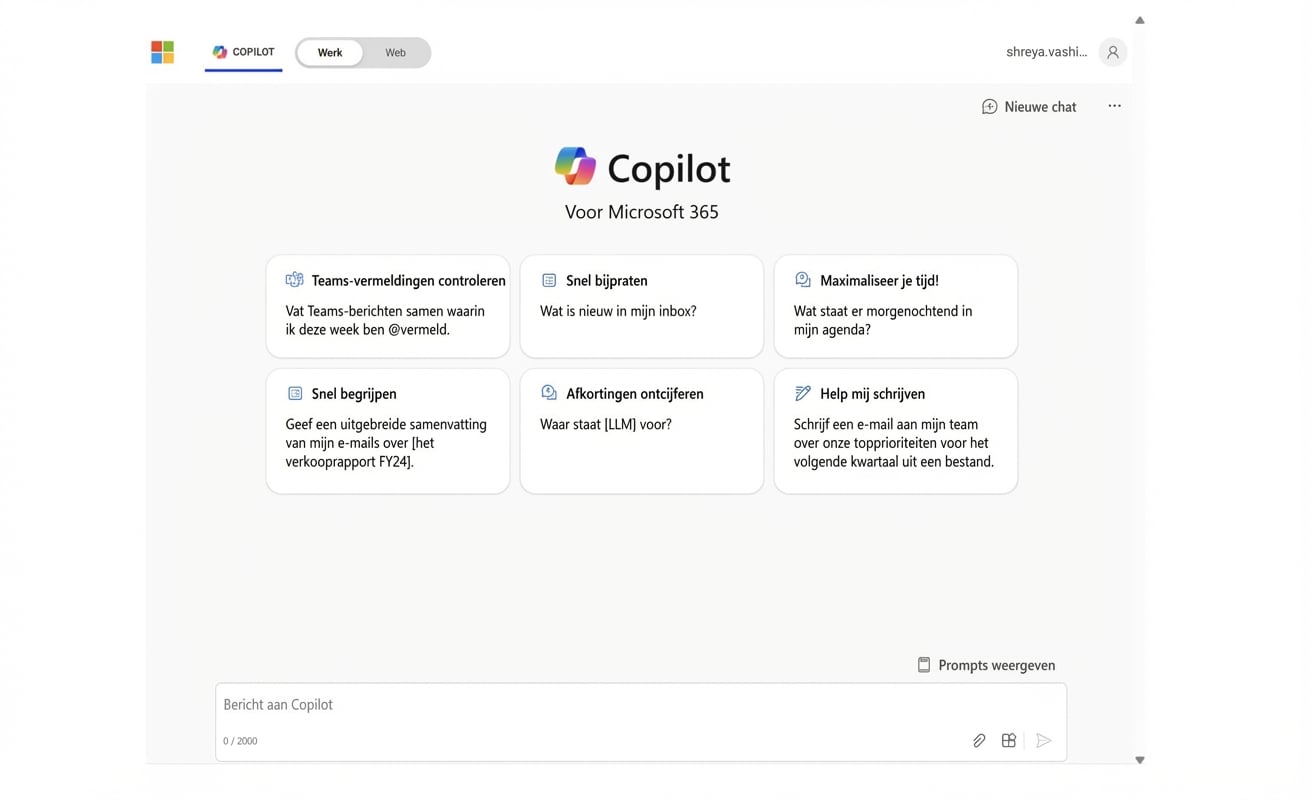Expand the 'Snel bijpraten' prompt card
1312x800 pixels.
[x=641, y=305]
